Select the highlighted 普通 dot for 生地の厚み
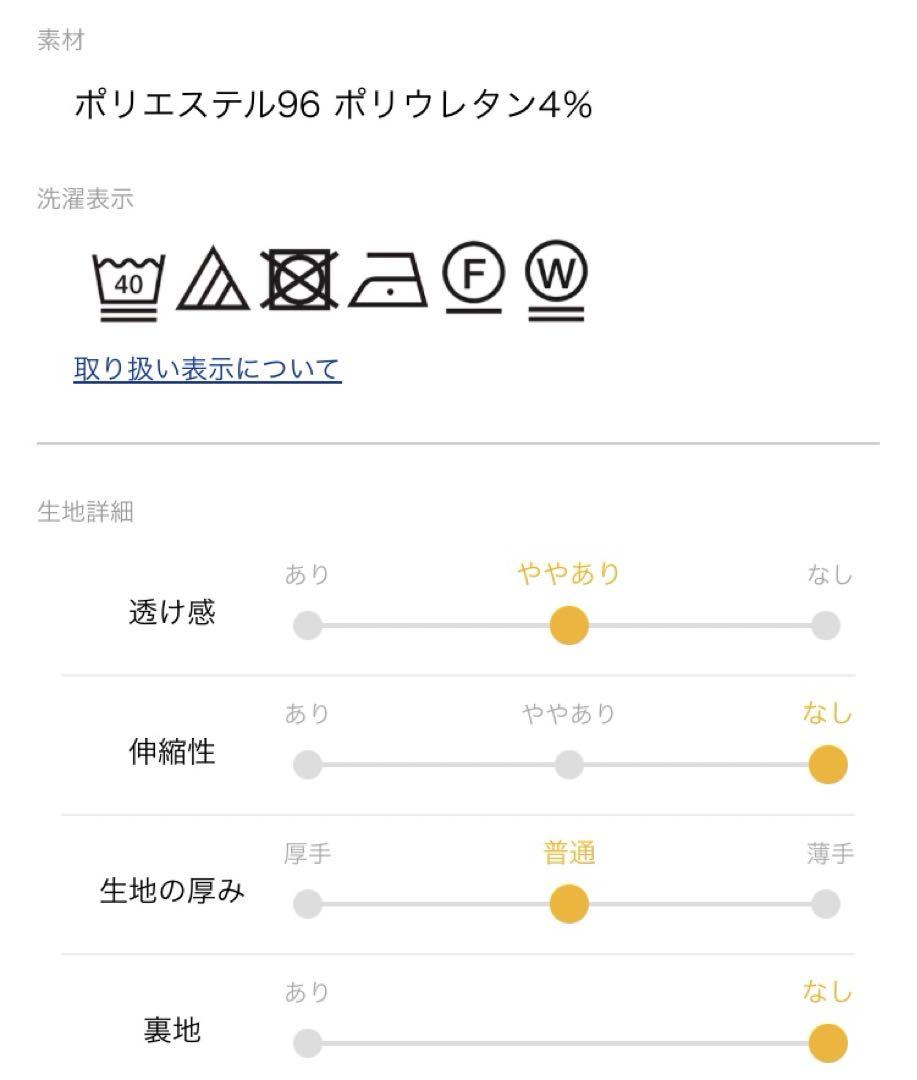This screenshot has width=917, height=1080. pyautogui.click(x=569, y=904)
